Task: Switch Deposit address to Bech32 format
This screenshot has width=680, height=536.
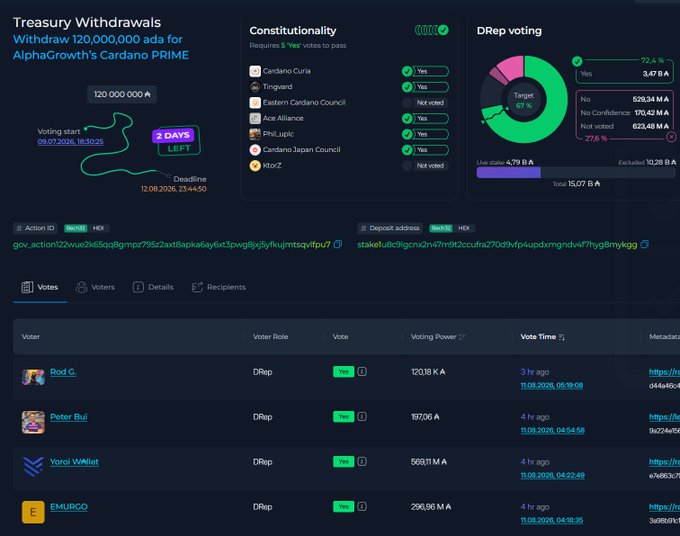Action: (x=441, y=228)
